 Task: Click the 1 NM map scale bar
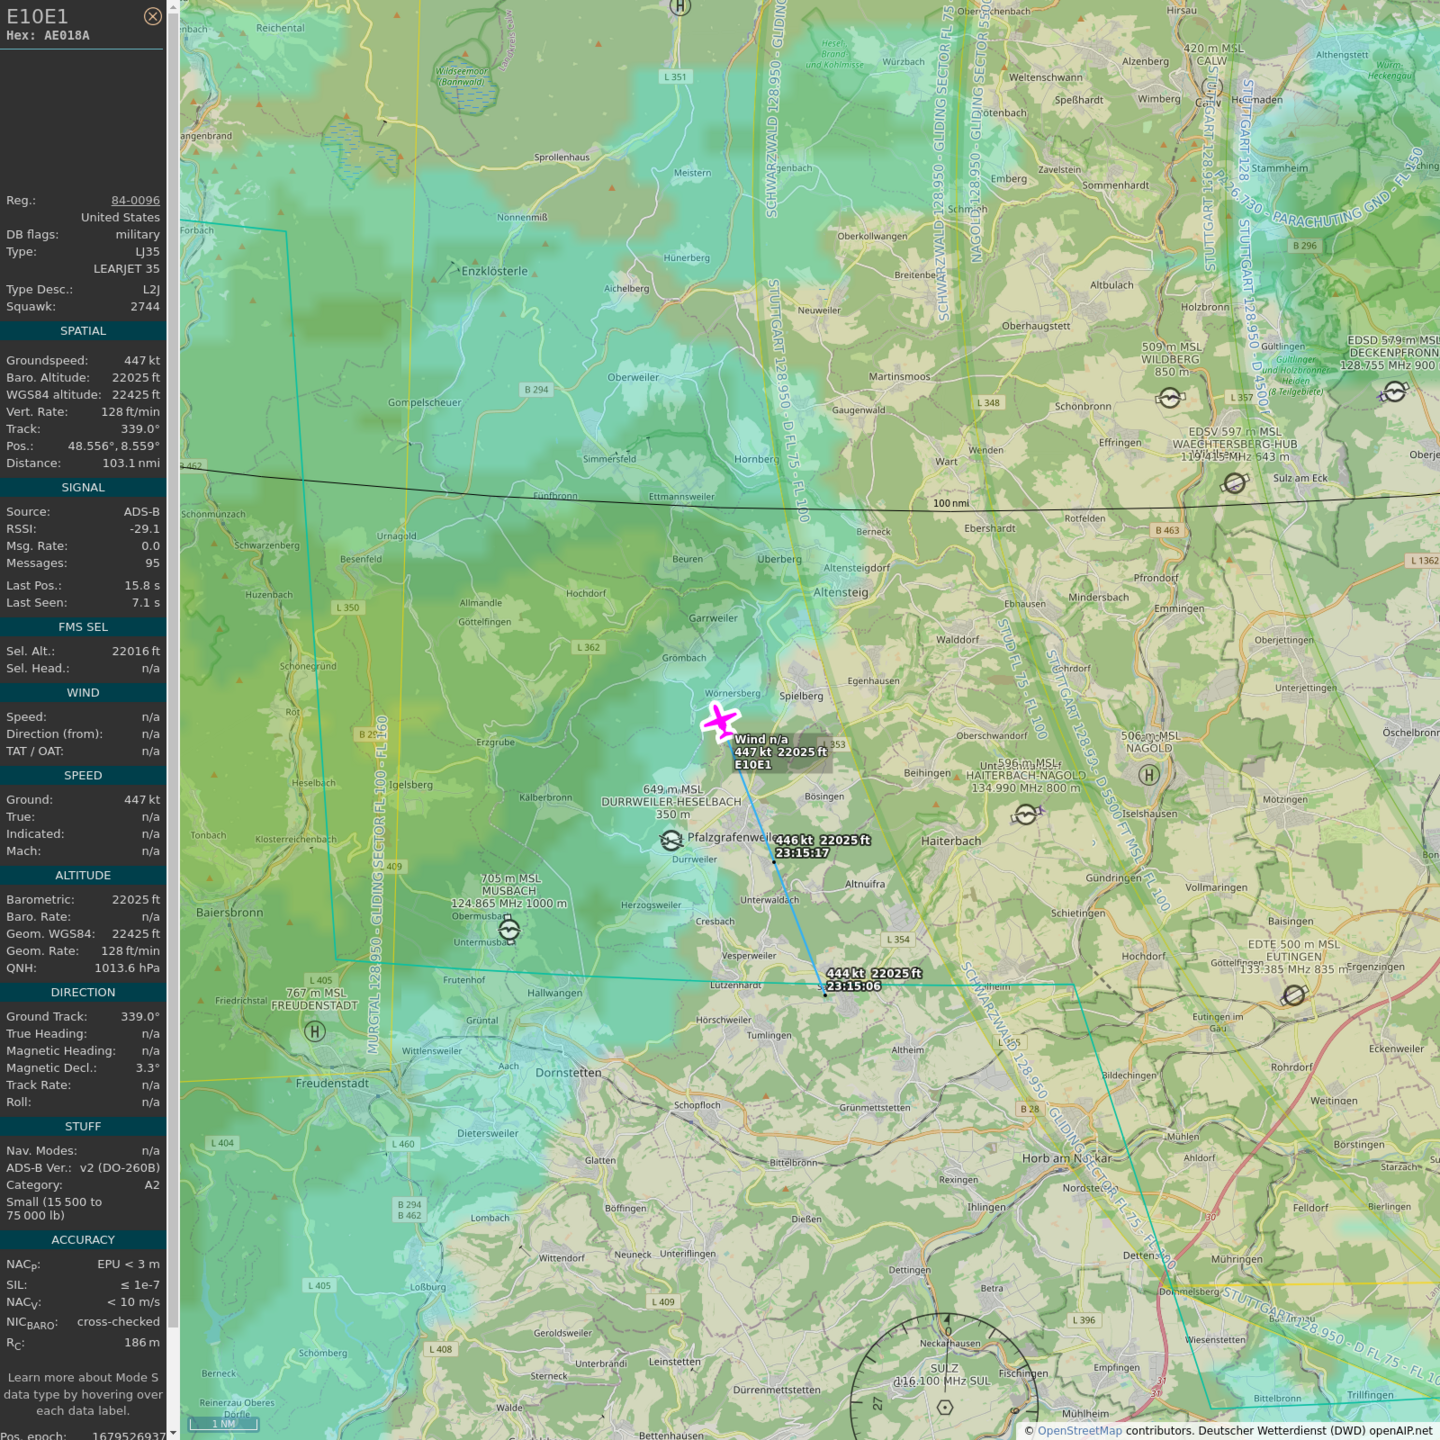[x=224, y=1424]
